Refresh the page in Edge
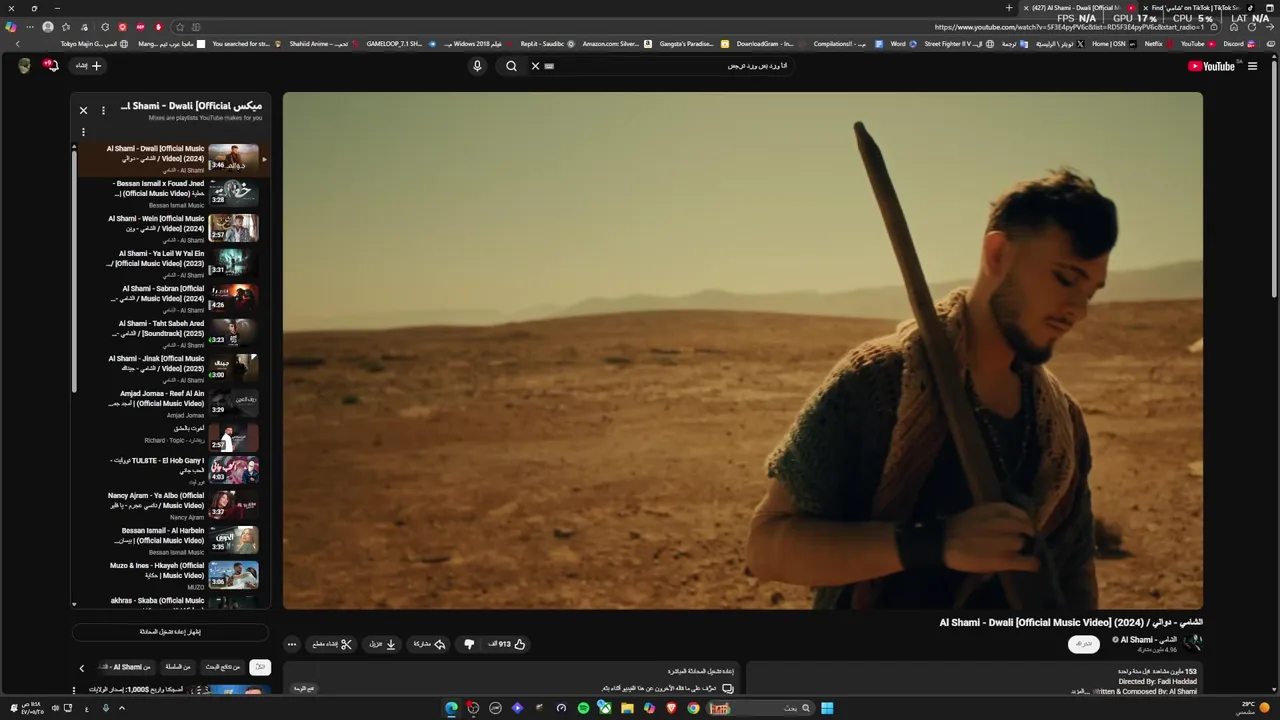The image size is (1280, 720). (x=1252, y=27)
